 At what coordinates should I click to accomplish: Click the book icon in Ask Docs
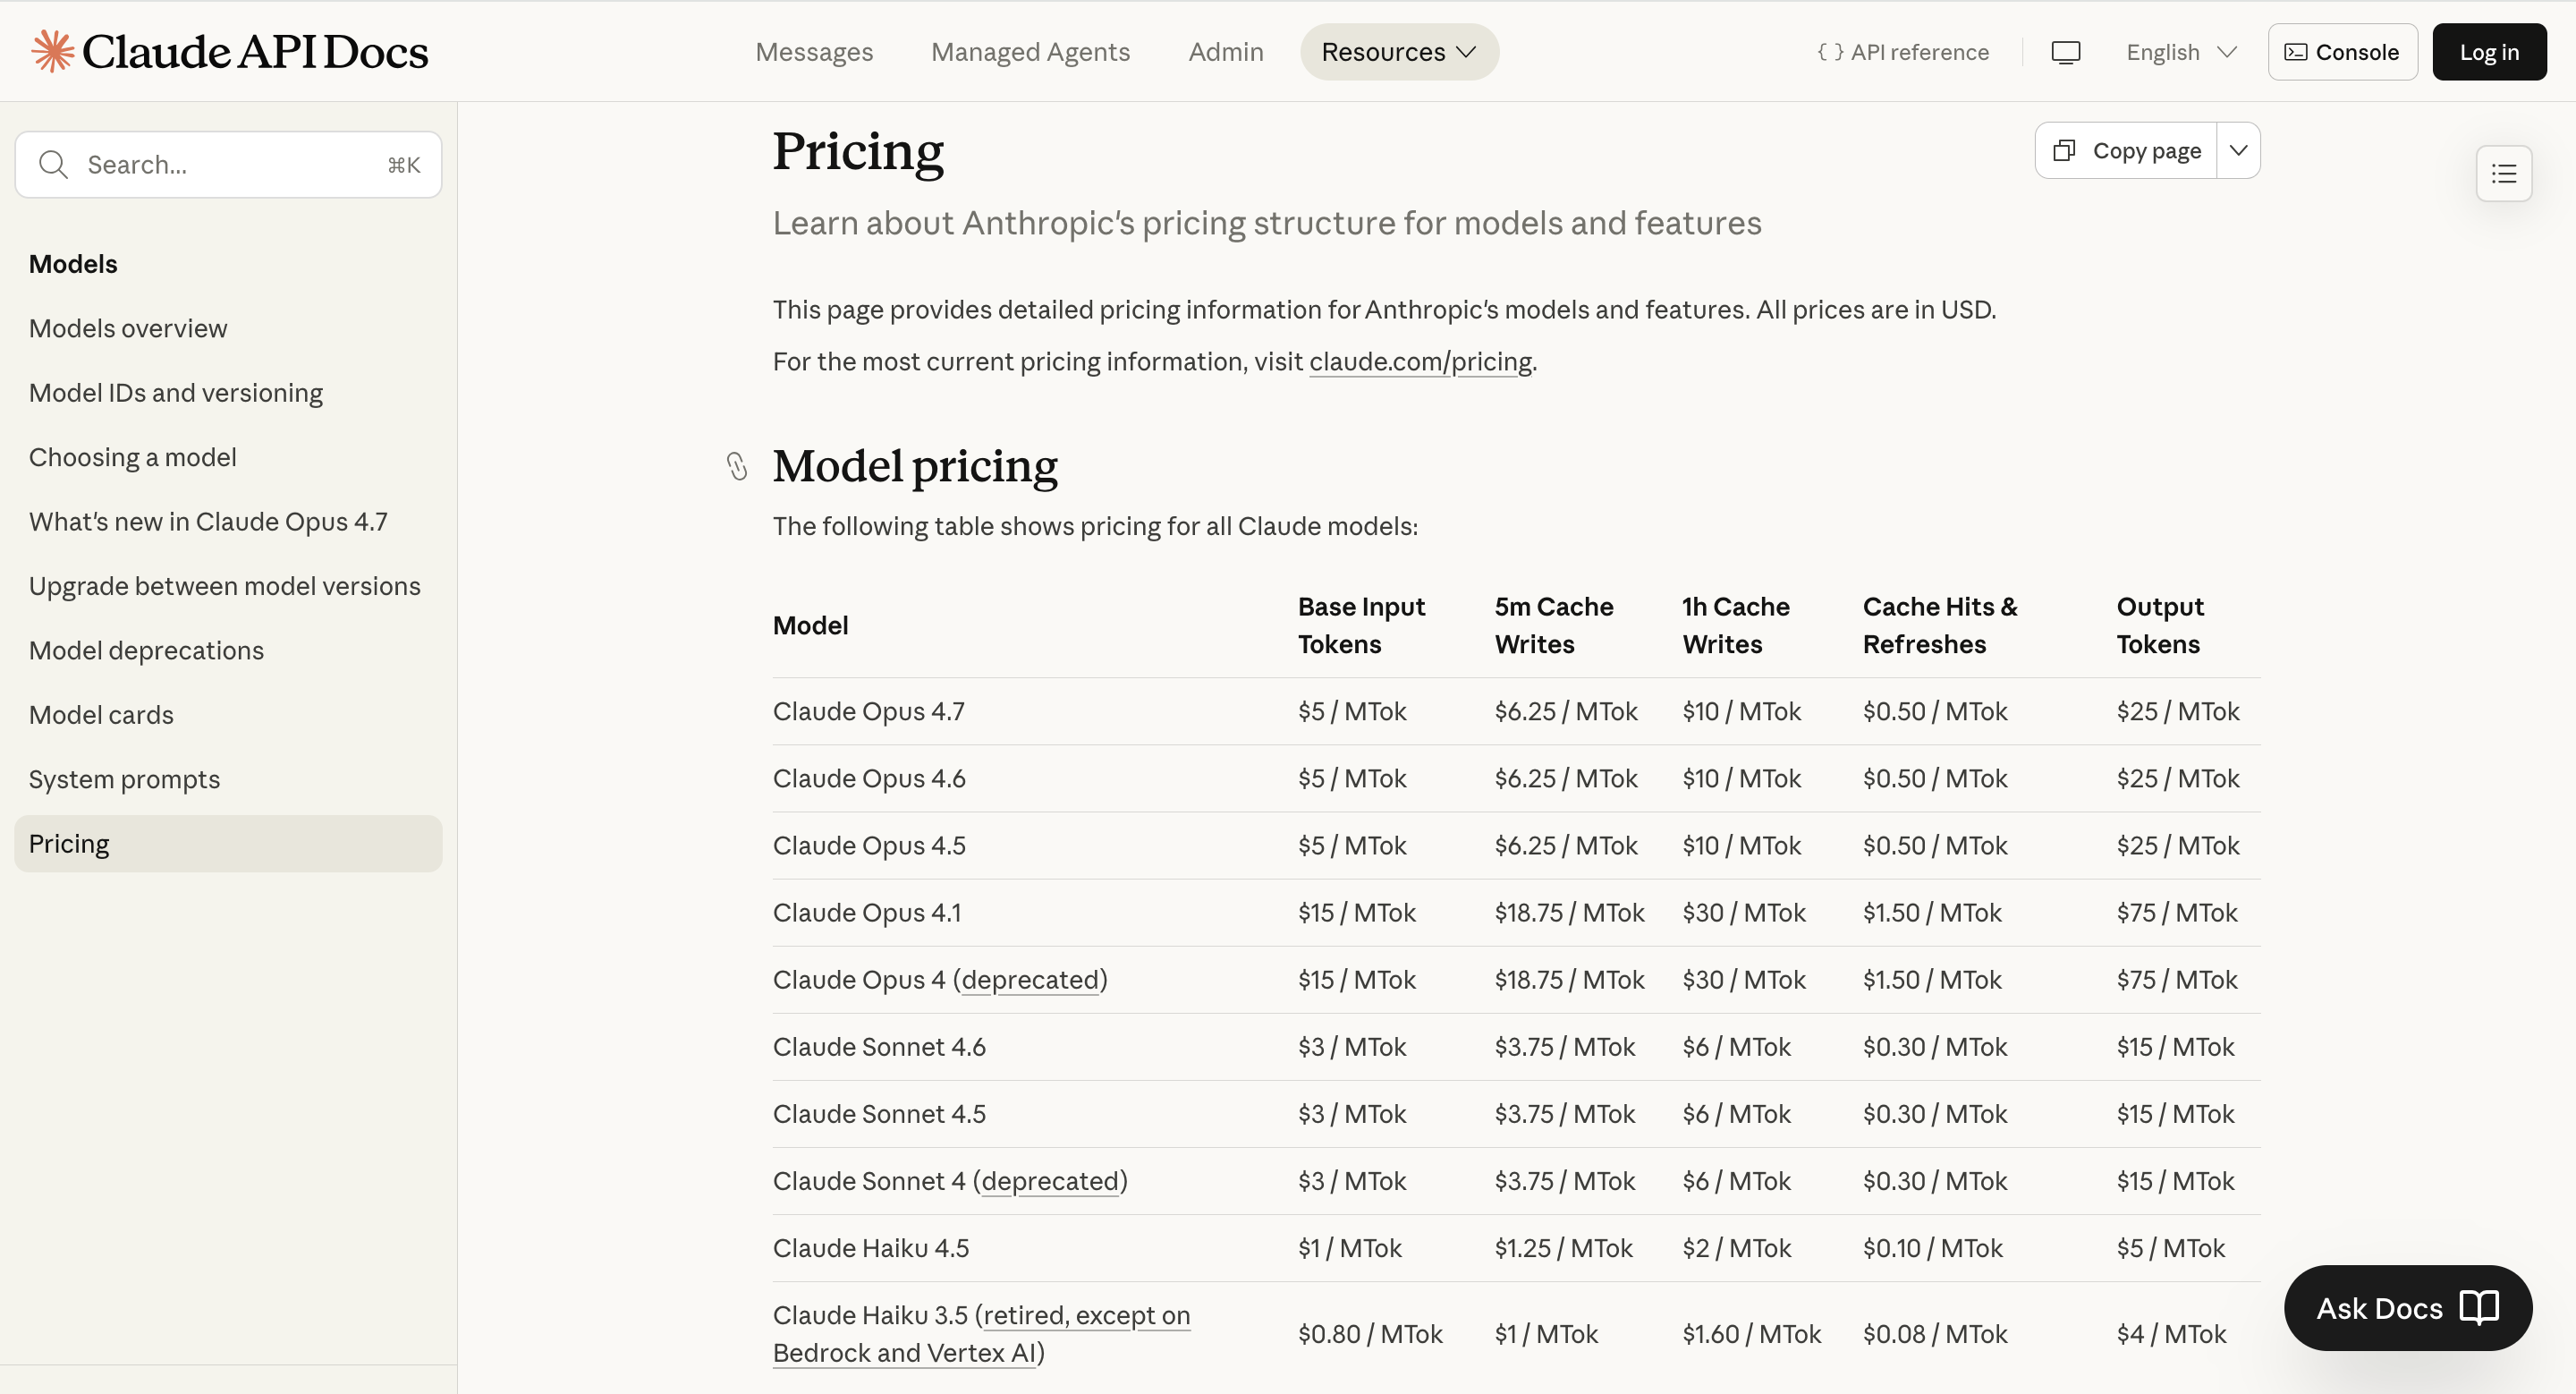[x=2479, y=1307]
